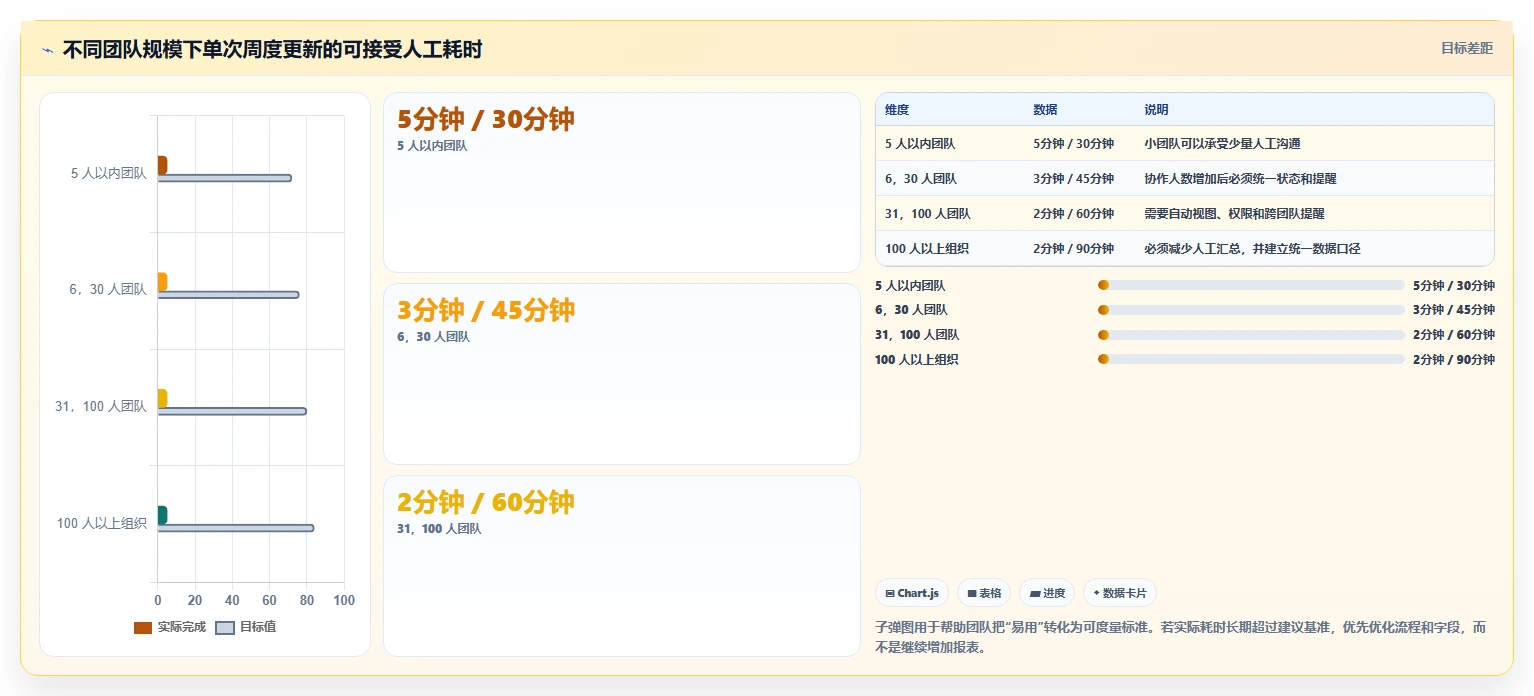Click the 表格 tag chip

pyautogui.click(x=984, y=593)
